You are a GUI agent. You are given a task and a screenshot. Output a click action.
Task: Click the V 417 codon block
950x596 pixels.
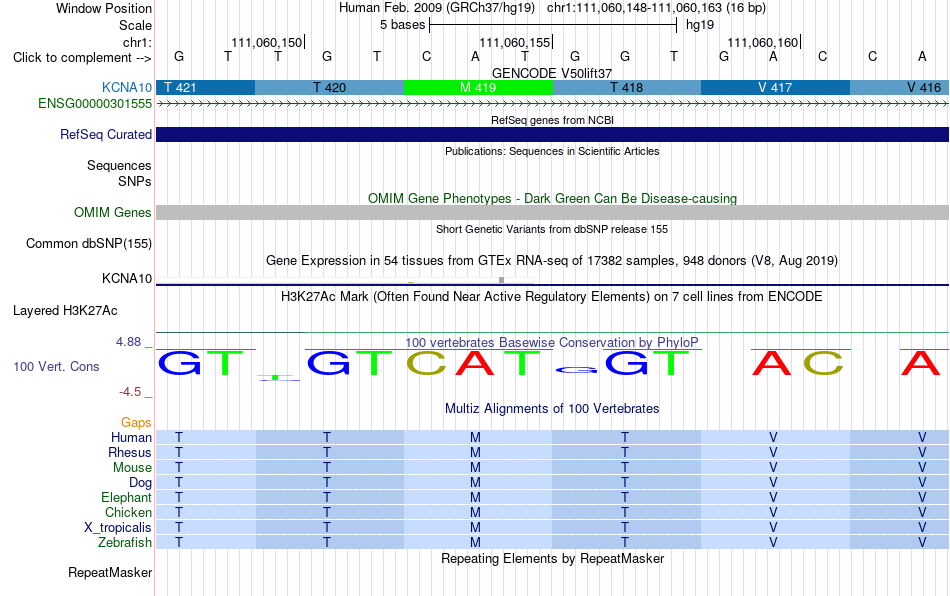tap(776, 87)
